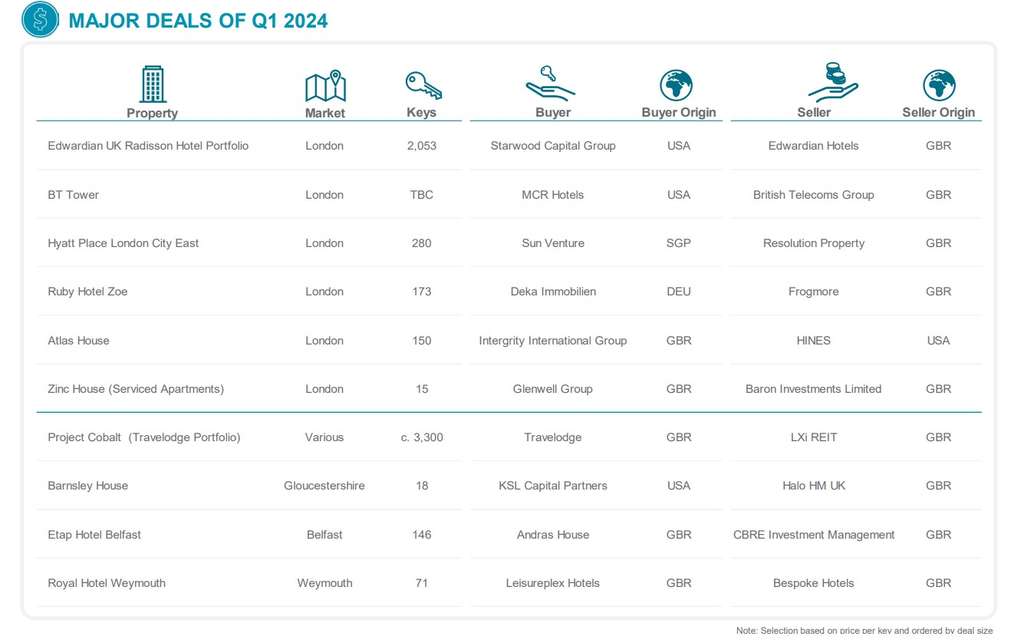Click the dollar sign icon beside the title
Screen dimensions: 1024x643
tap(40, 20)
